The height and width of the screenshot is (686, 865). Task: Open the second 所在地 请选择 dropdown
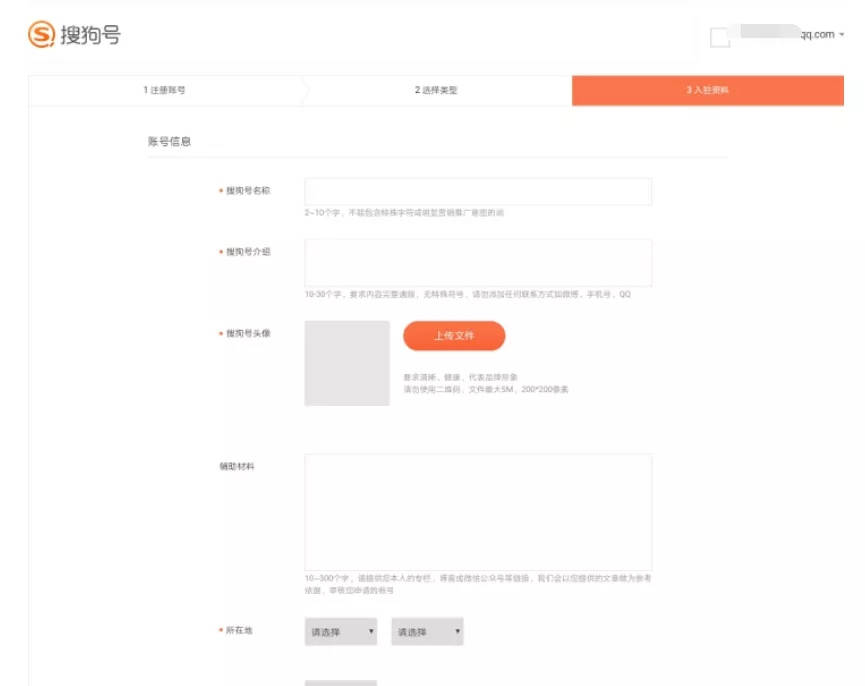(428, 631)
